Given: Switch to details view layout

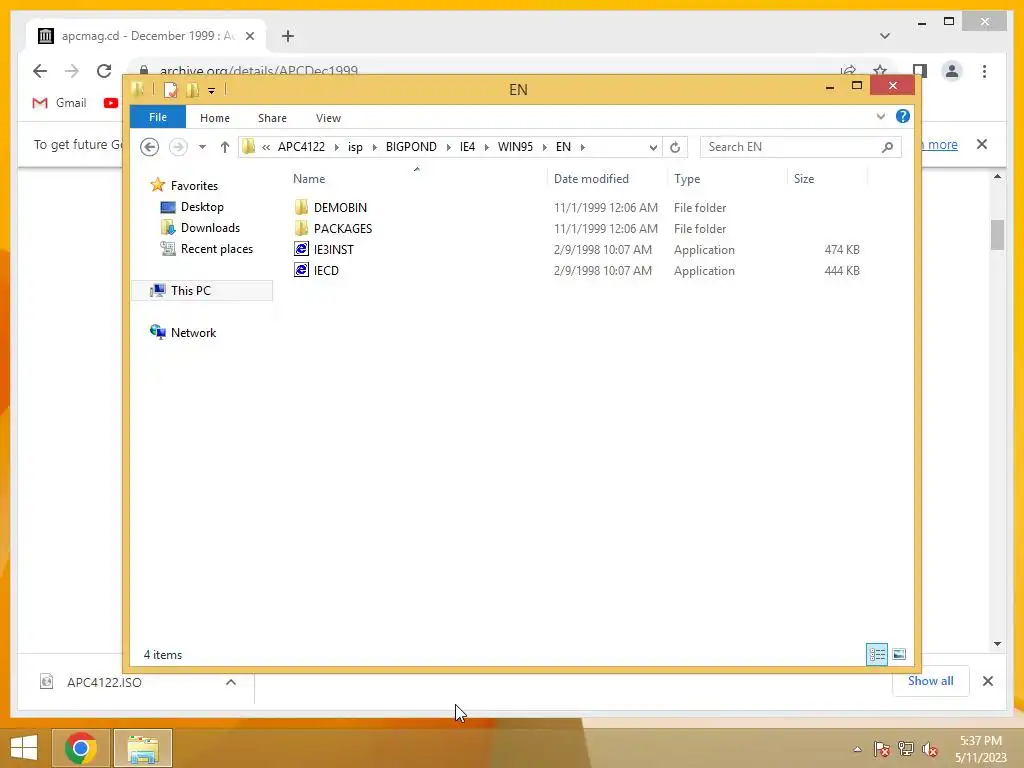Looking at the screenshot, I should click(876, 654).
